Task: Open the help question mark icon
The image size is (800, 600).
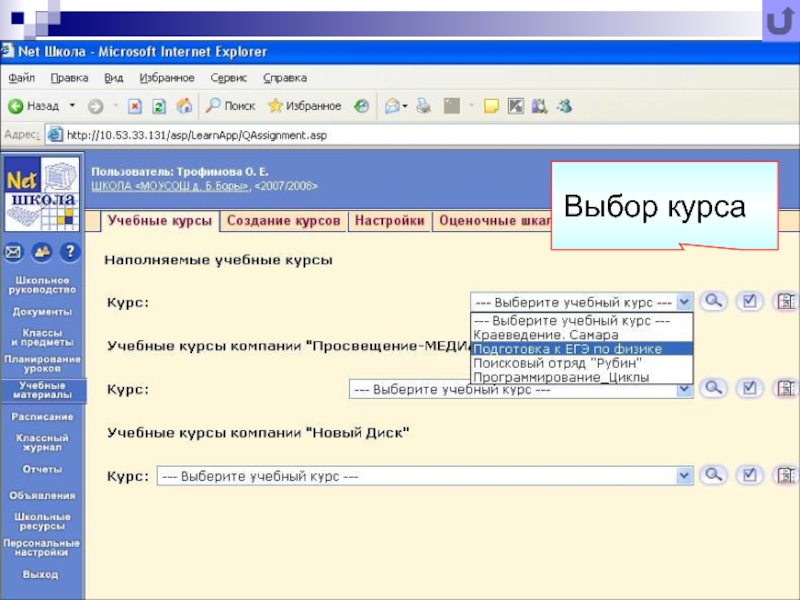Action: click(x=69, y=252)
